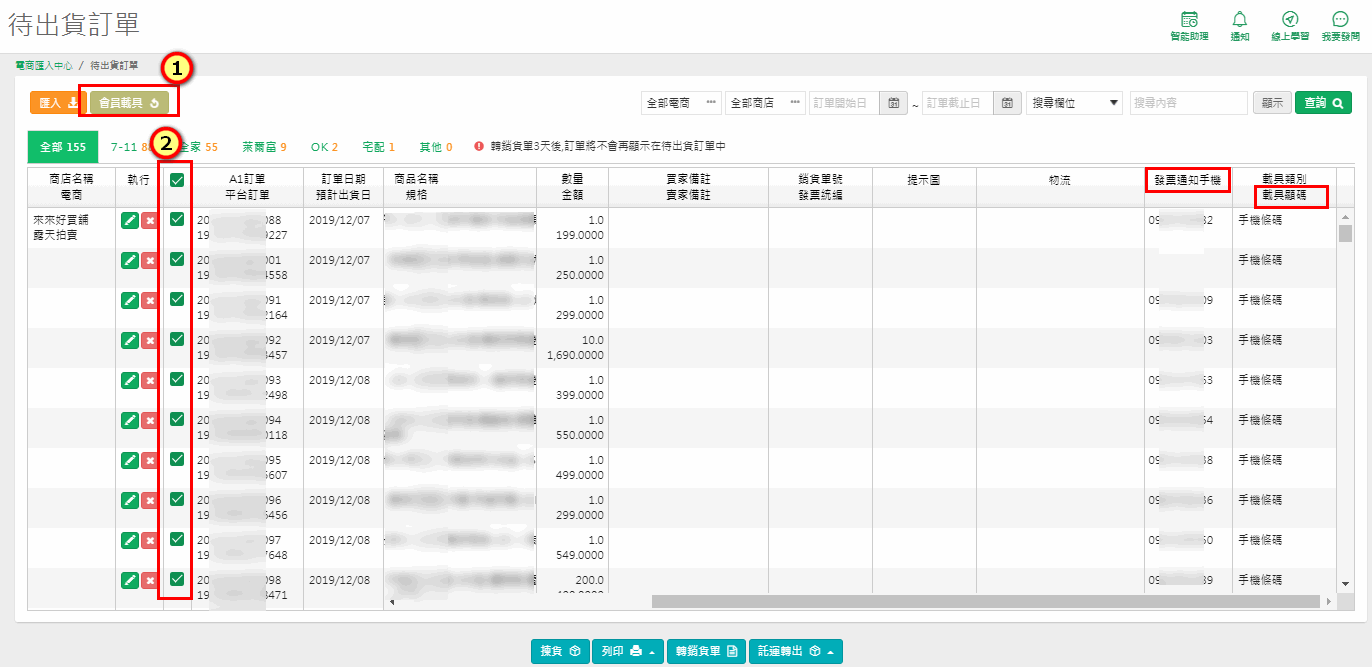Uncheck the order with quantity 200.0

[177, 579]
